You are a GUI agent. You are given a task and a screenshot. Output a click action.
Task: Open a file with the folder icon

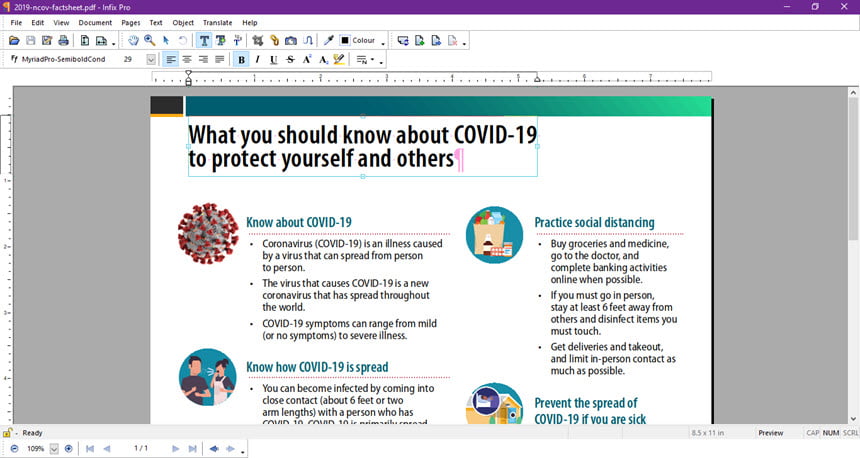coord(14,41)
